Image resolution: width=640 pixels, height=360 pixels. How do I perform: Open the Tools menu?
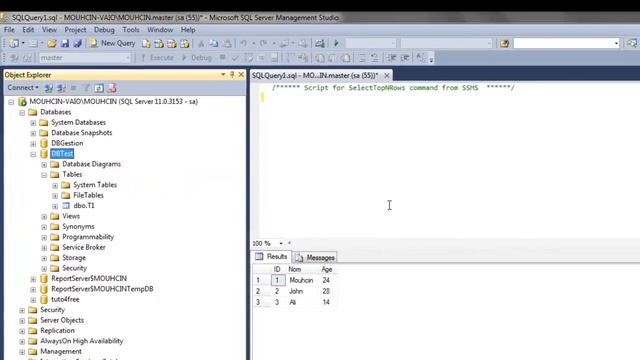point(131,30)
